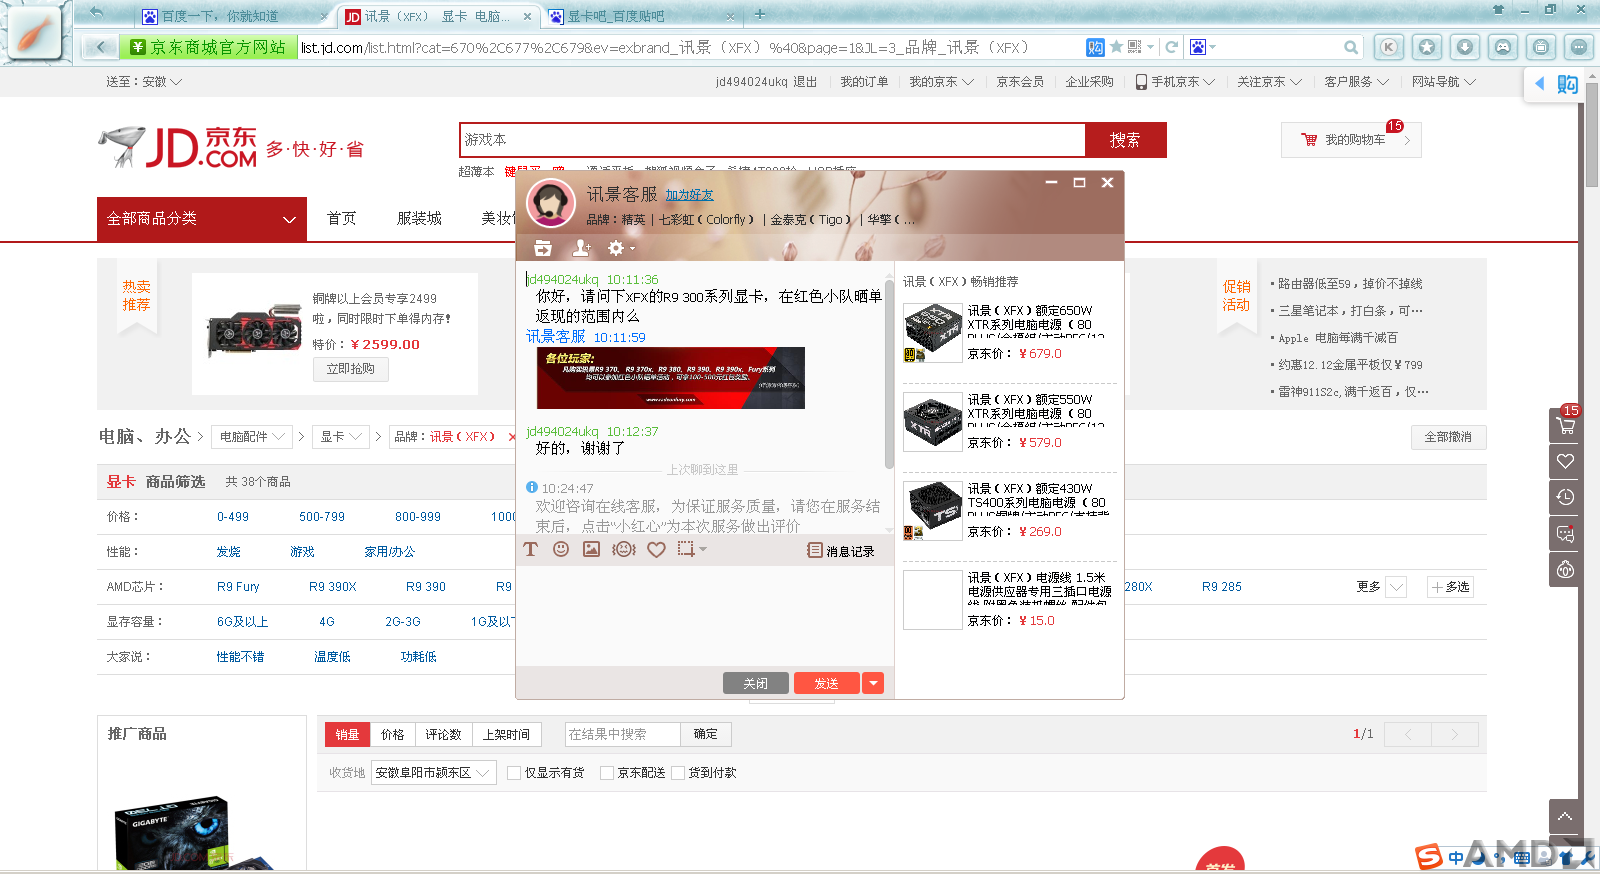Open the browser skin shirt icon
Viewport: 1600px width, 874px height.
tap(1498, 10)
